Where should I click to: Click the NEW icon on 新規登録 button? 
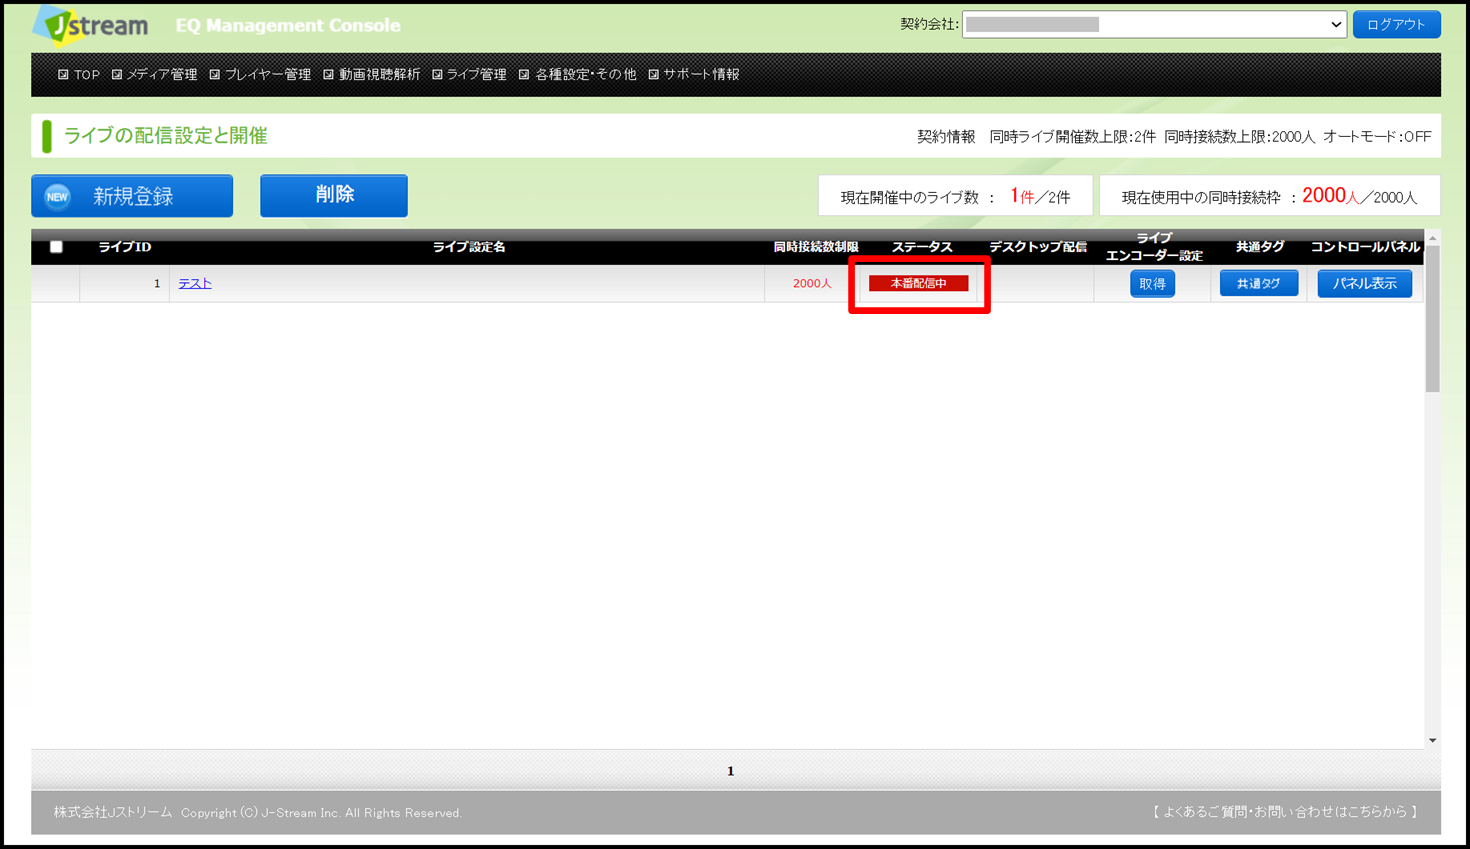pyautogui.click(x=58, y=197)
